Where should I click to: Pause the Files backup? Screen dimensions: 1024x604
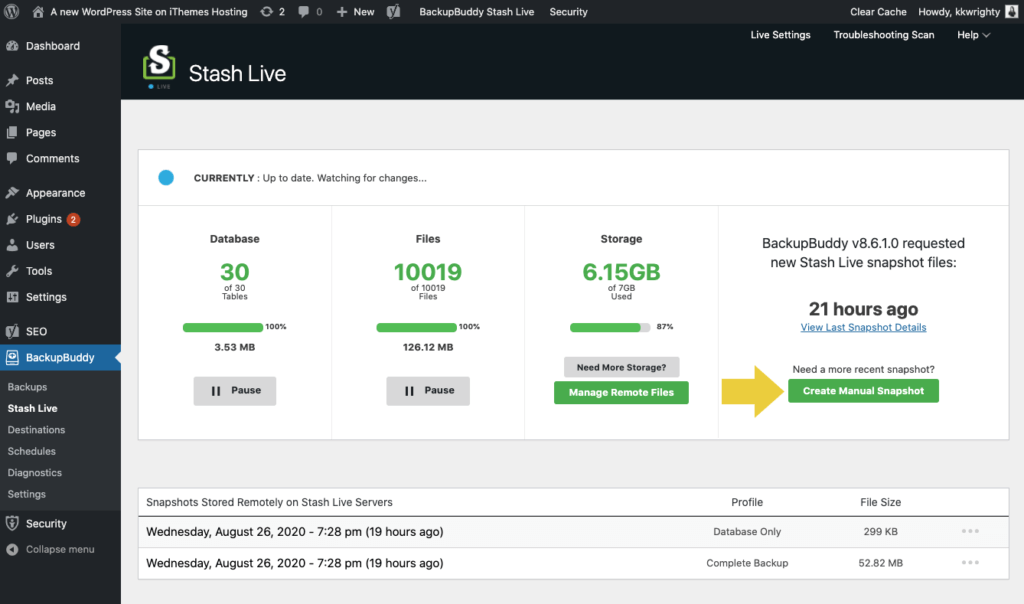[x=428, y=390]
